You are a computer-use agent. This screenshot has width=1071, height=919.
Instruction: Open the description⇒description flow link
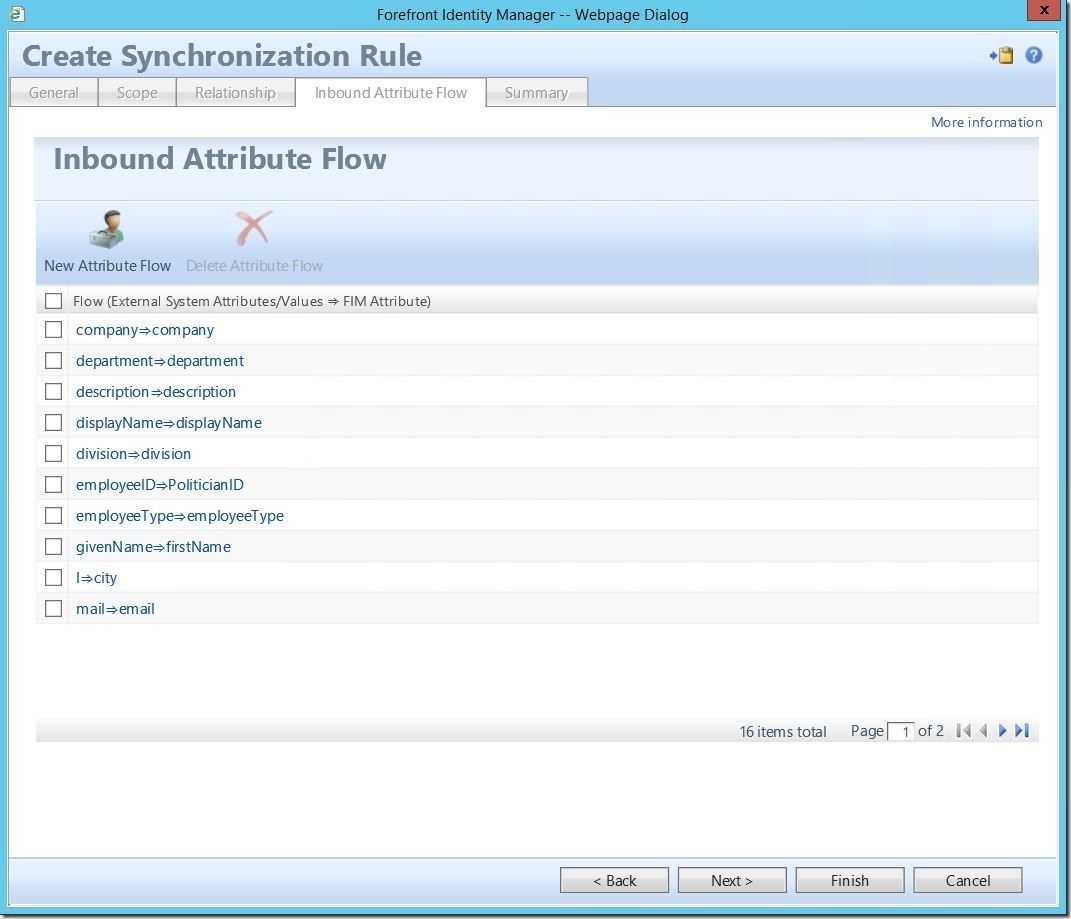156,392
